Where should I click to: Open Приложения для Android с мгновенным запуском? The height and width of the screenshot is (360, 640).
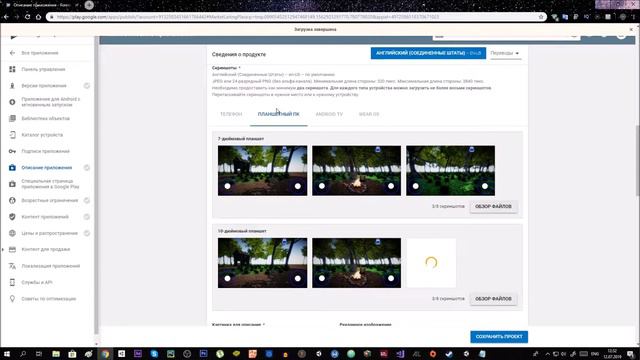click(x=51, y=102)
